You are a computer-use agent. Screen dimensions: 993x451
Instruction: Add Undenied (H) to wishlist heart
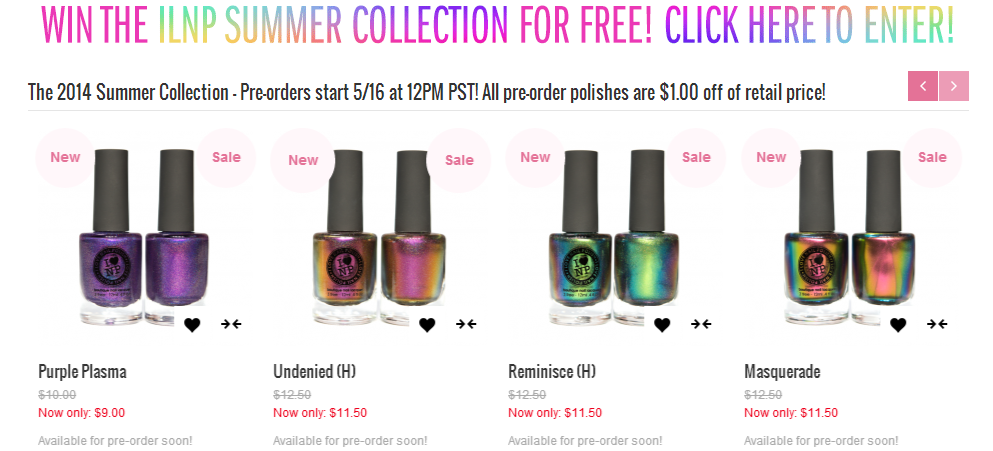click(x=427, y=325)
